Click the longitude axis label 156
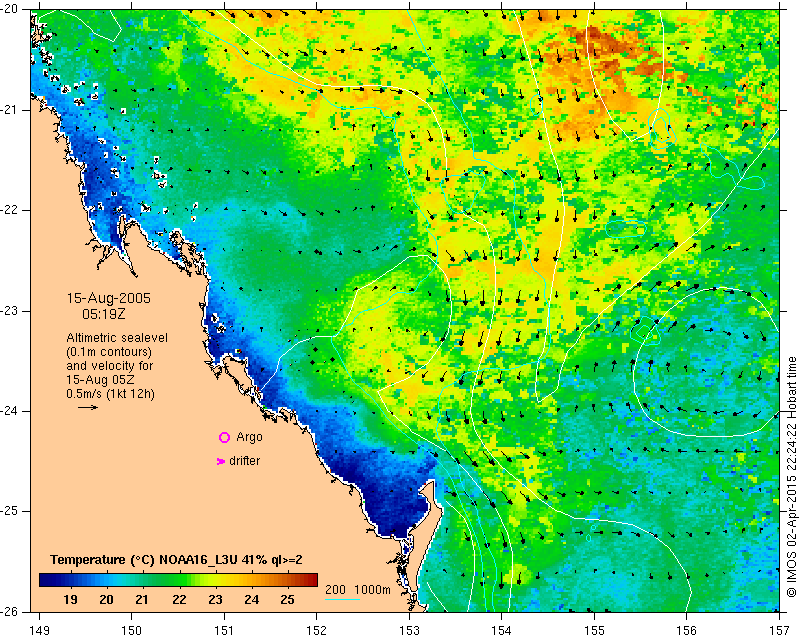The width and height of the screenshot is (800, 640). coord(687,631)
